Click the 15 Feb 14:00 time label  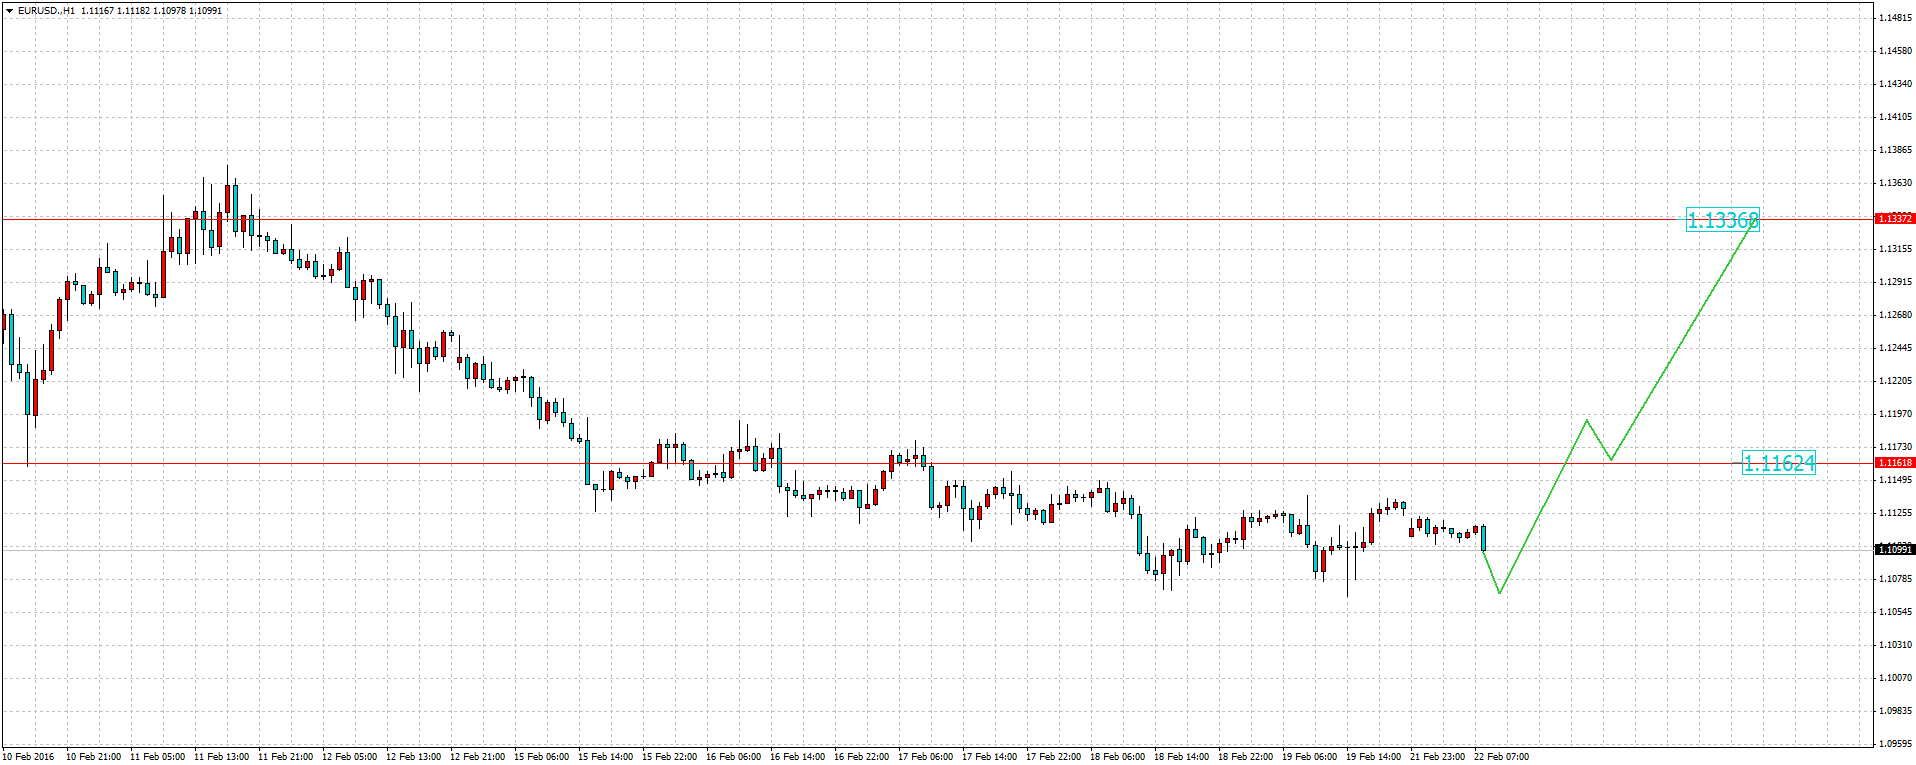point(605,757)
